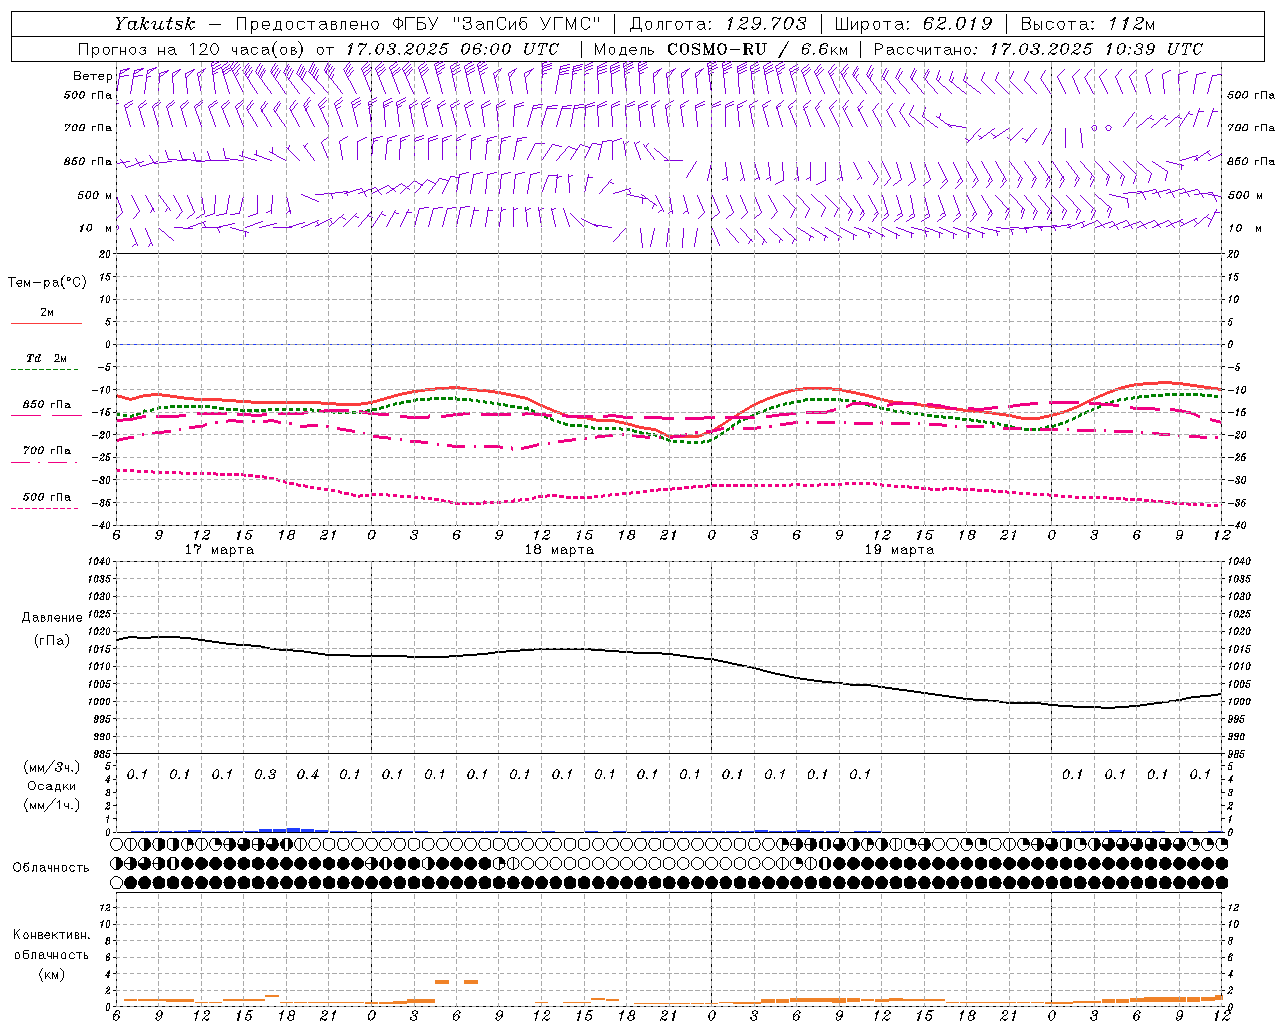Select the Высота: 112м header entry
This screenshot has height=1024, width=1280.
1088,24
